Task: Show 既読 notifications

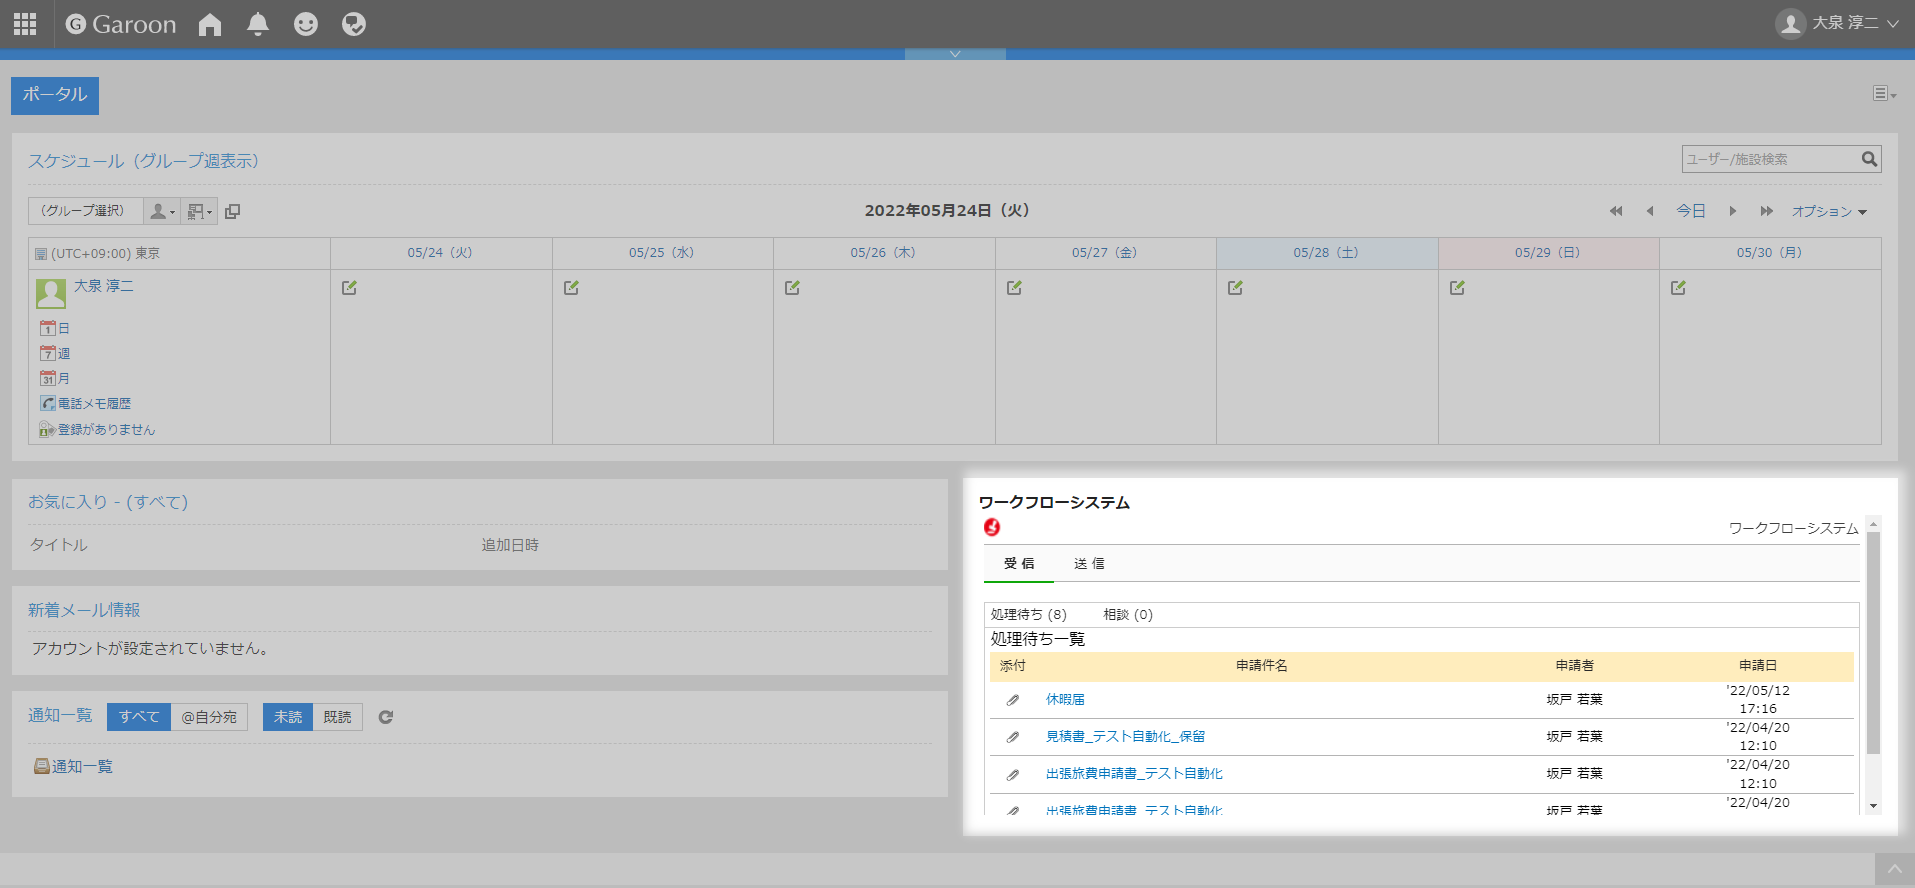Action: pos(337,717)
